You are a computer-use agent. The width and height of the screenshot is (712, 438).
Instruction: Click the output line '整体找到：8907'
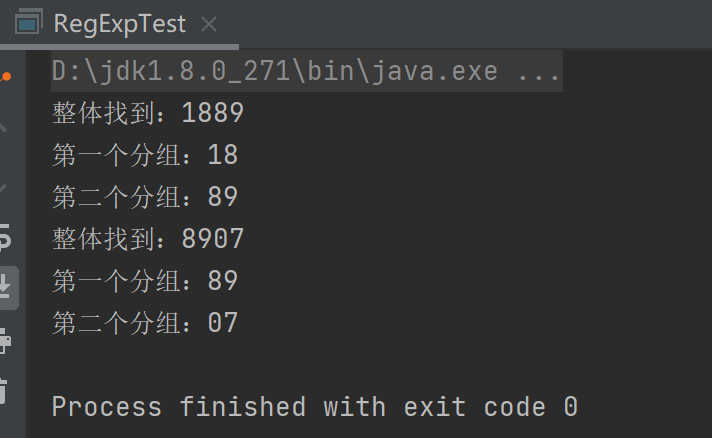click(148, 239)
